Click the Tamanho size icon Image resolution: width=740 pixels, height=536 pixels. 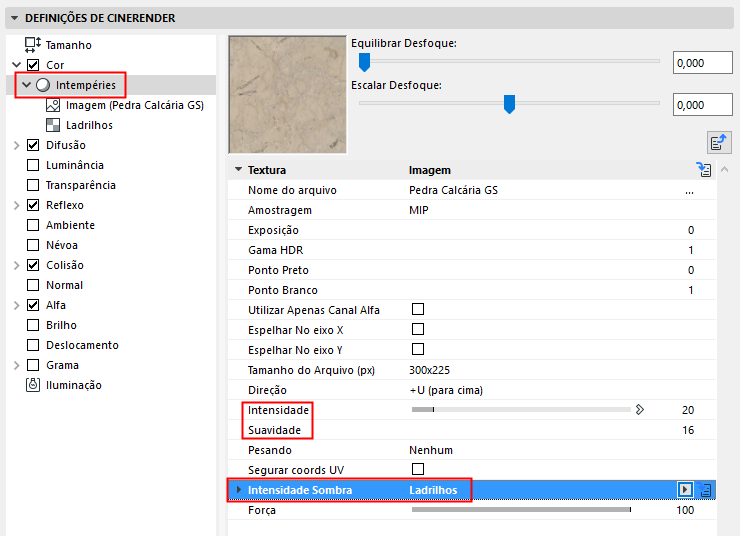[33, 45]
